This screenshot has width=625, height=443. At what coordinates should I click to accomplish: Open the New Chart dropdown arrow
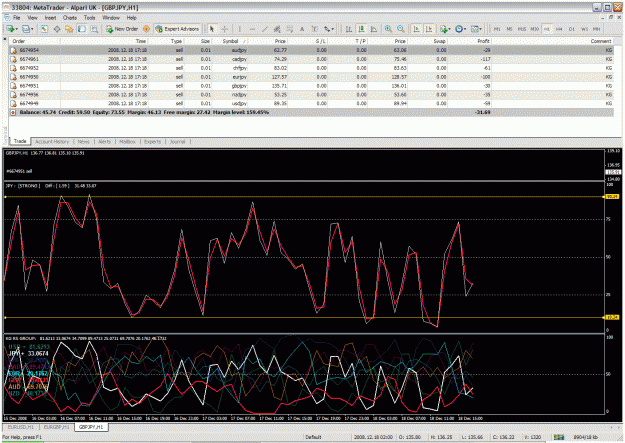[x=17, y=29]
